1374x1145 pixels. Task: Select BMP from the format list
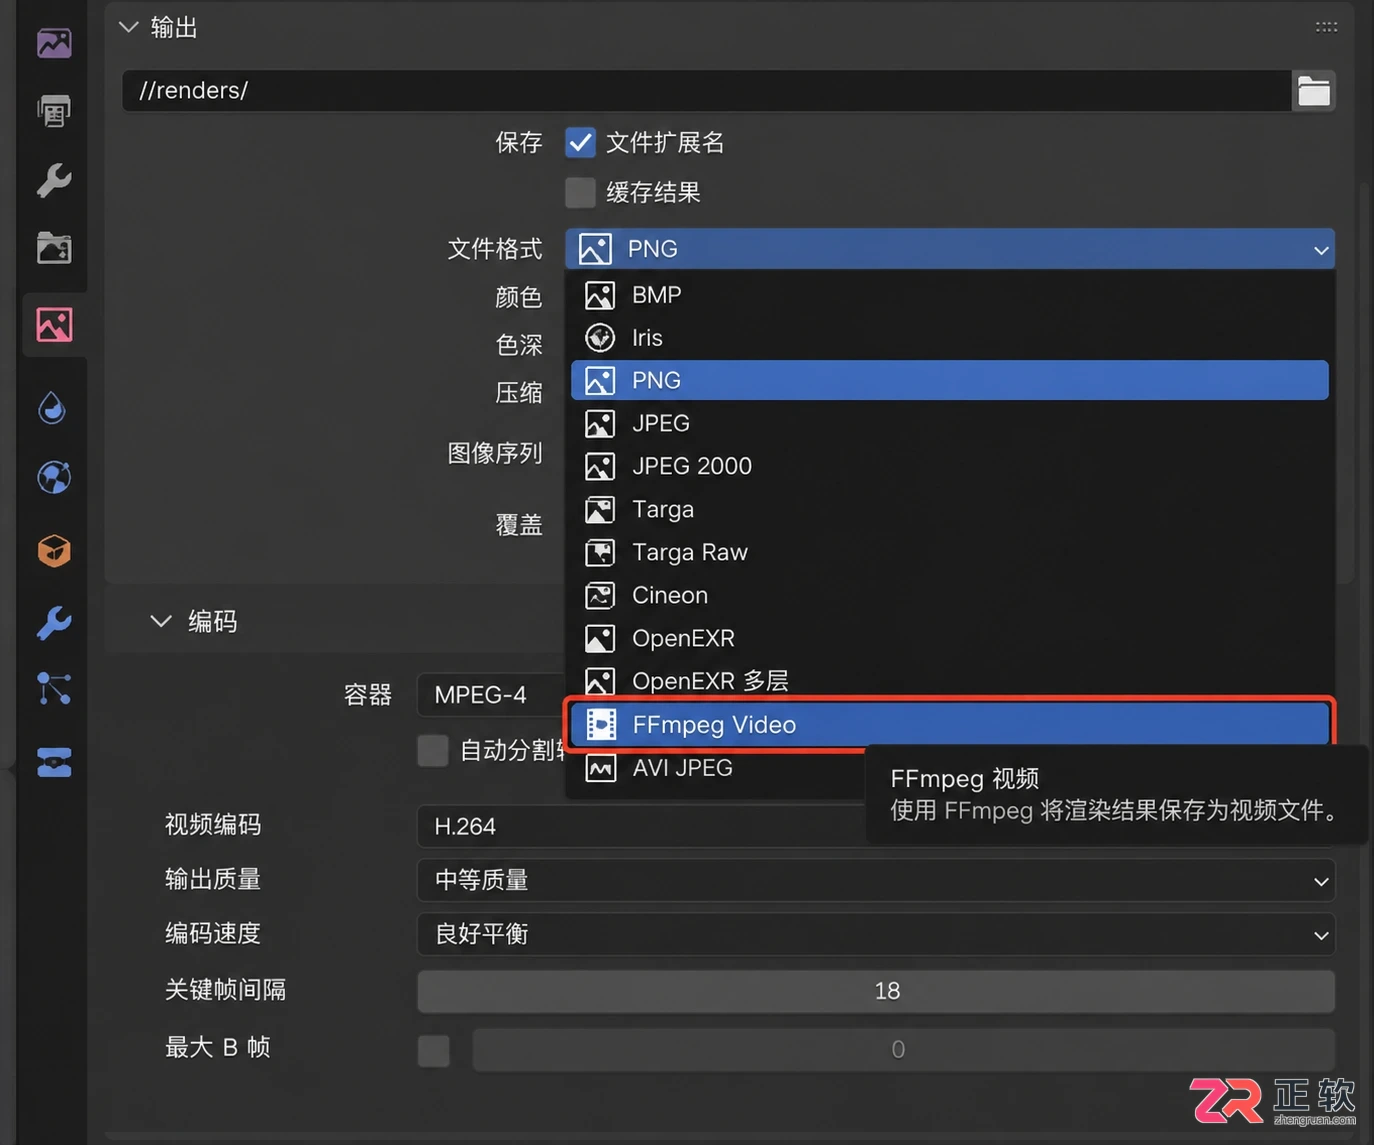[x=950, y=295]
